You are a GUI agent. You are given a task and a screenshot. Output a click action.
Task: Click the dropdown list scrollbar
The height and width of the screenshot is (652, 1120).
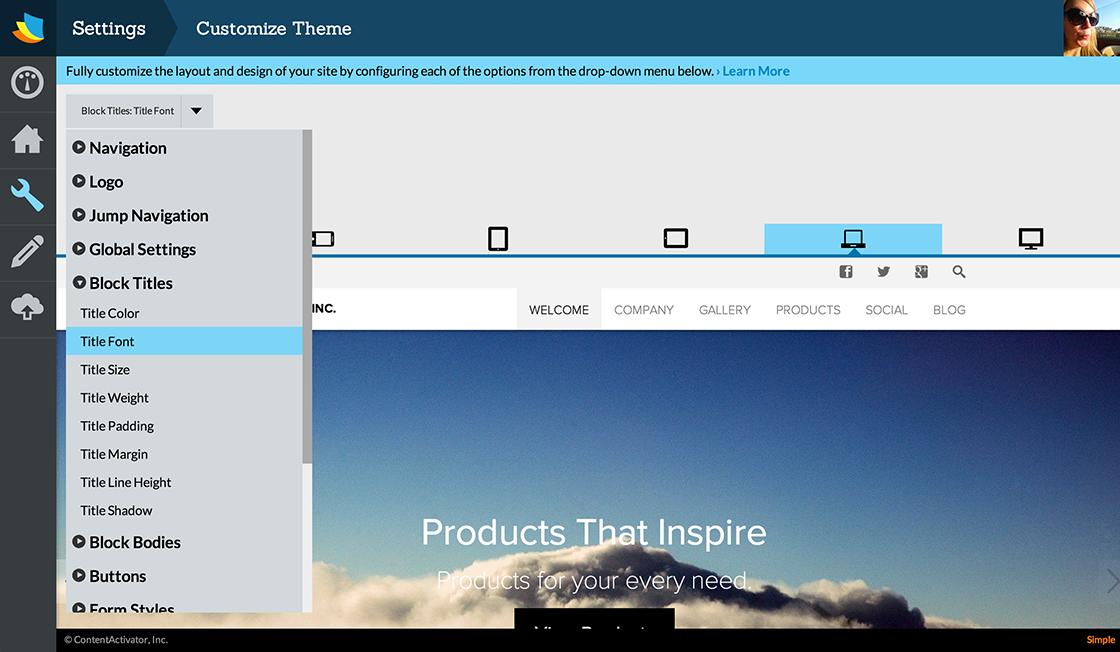click(x=307, y=296)
